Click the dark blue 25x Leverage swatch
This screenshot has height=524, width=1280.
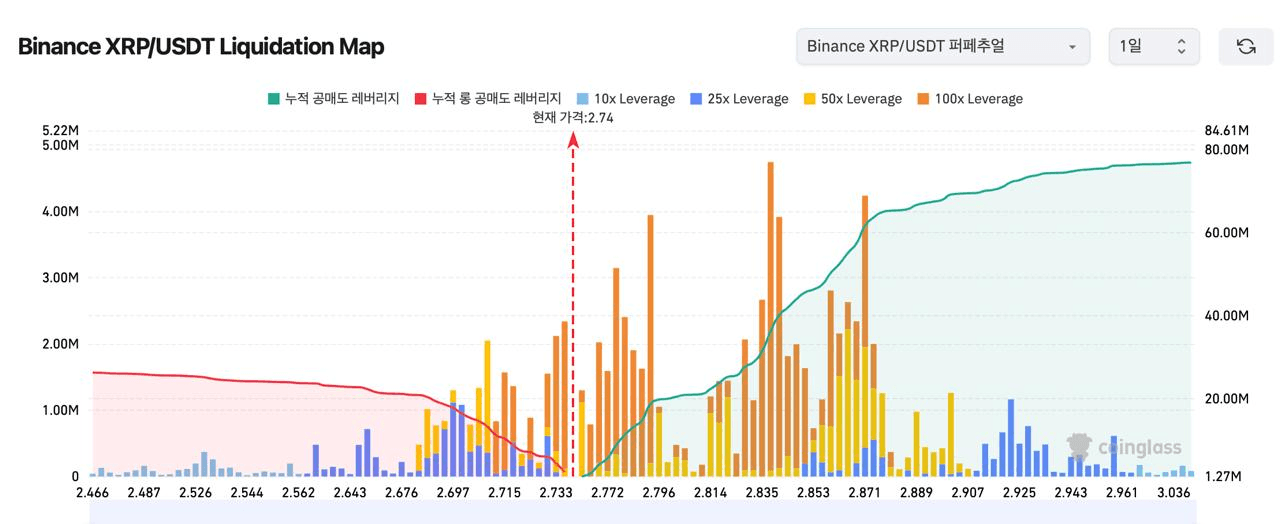(x=696, y=98)
